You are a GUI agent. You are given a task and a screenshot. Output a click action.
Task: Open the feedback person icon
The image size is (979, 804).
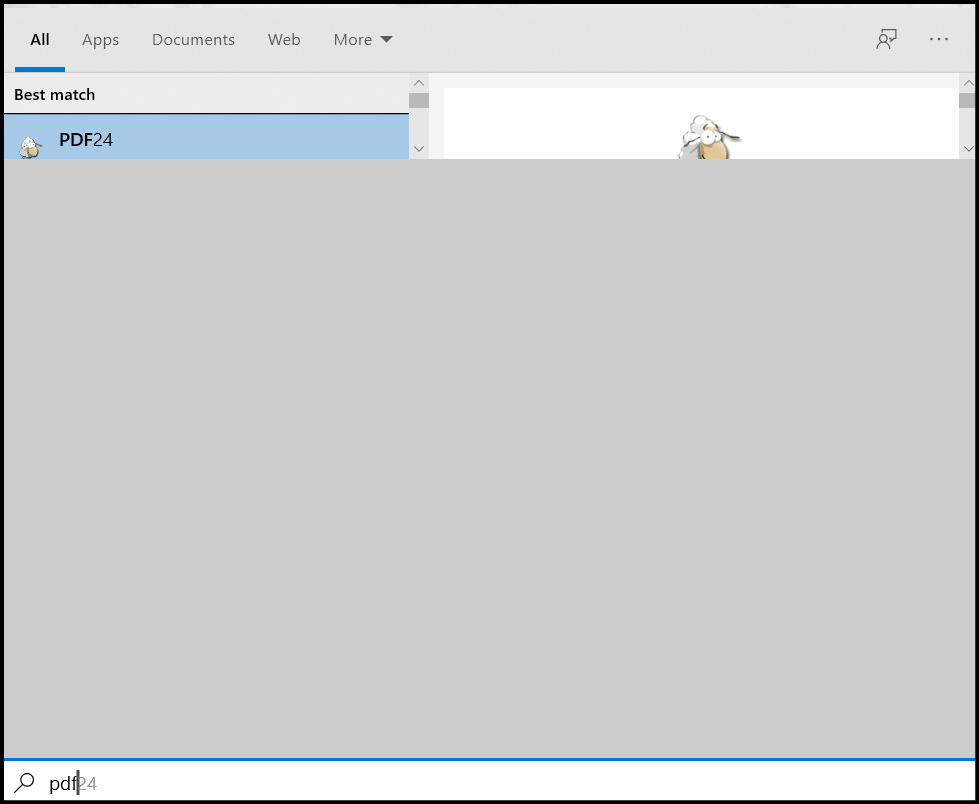point(886,39)
